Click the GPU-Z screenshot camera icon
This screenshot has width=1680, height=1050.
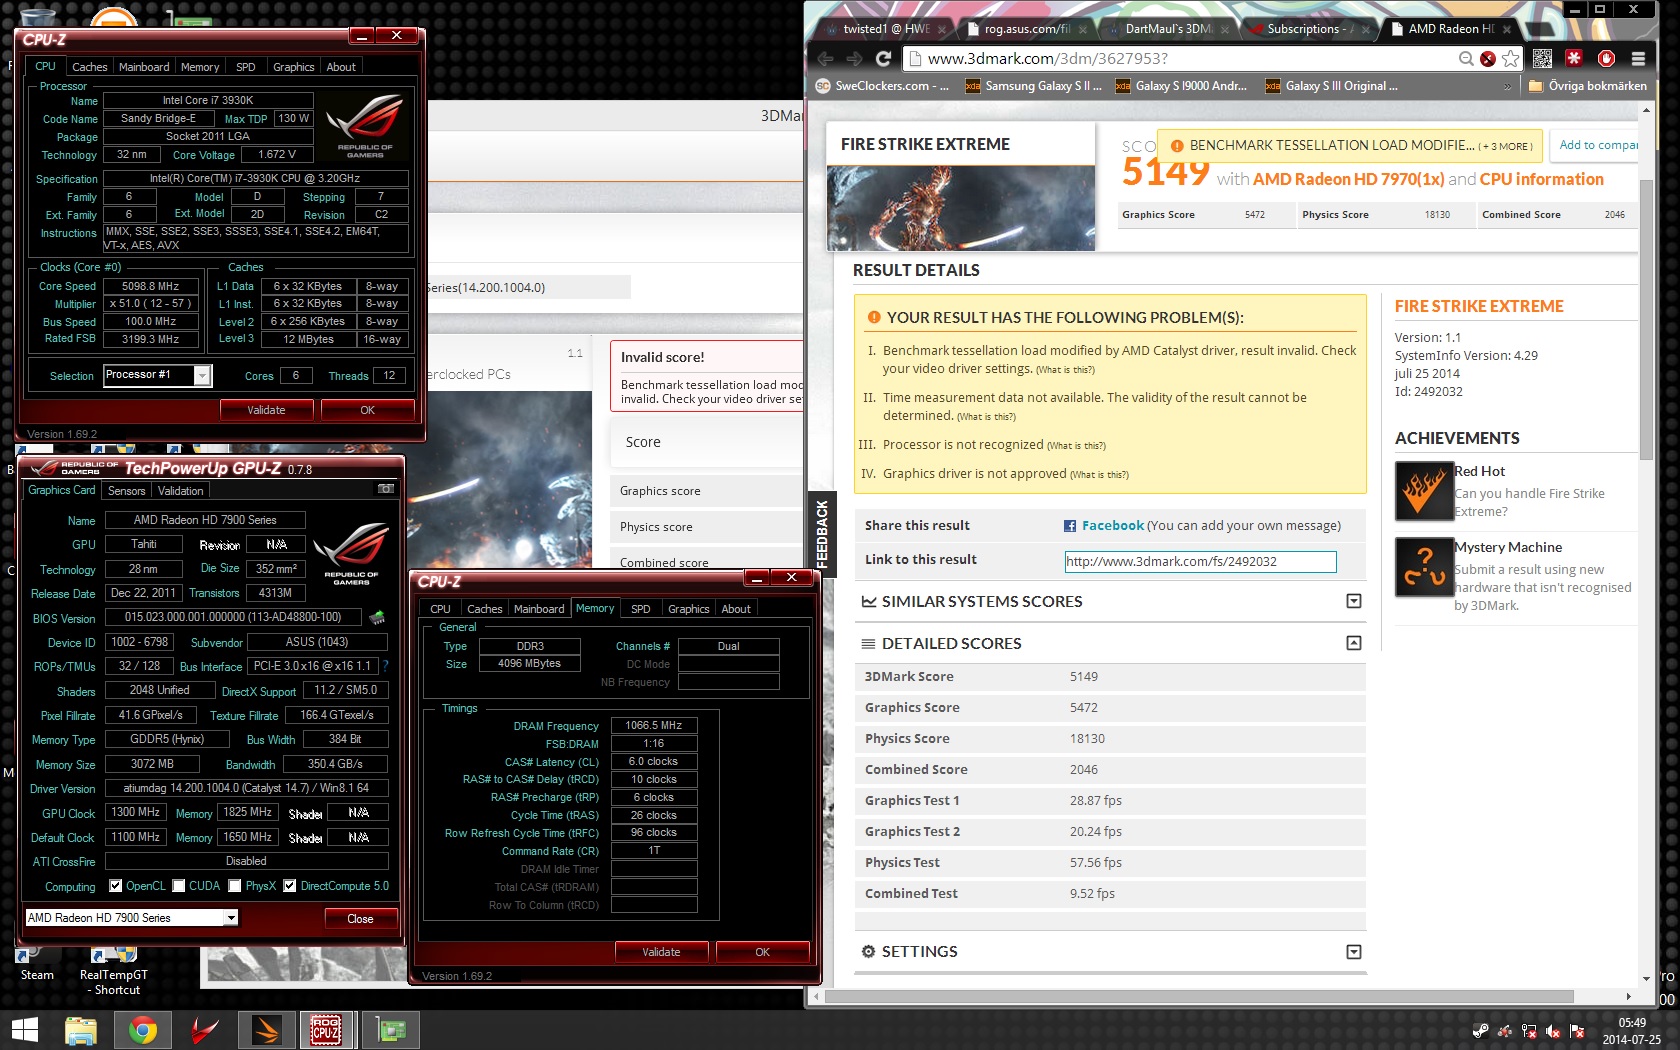pyautogui.click(x=385, y=489)
